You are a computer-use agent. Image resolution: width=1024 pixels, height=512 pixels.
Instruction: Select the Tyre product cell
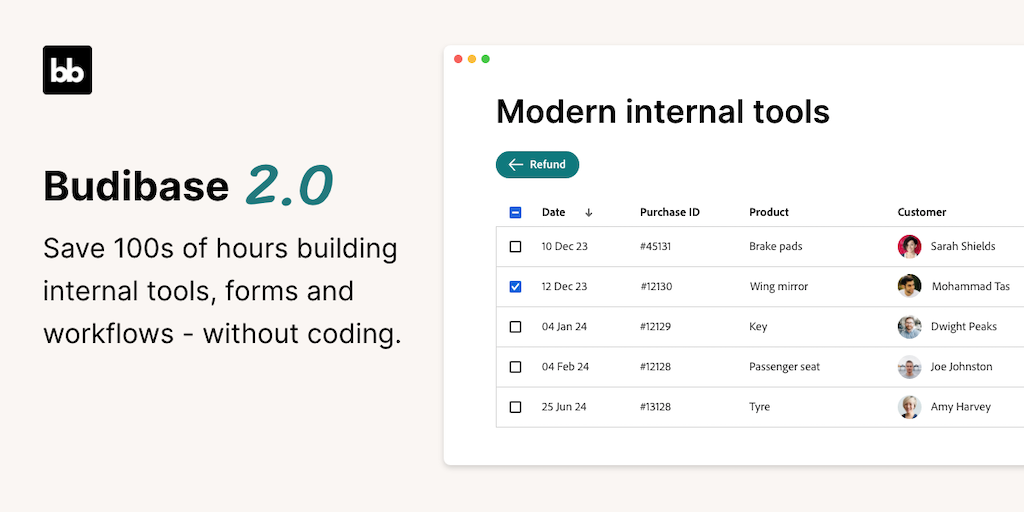click(x=760, y=407)
